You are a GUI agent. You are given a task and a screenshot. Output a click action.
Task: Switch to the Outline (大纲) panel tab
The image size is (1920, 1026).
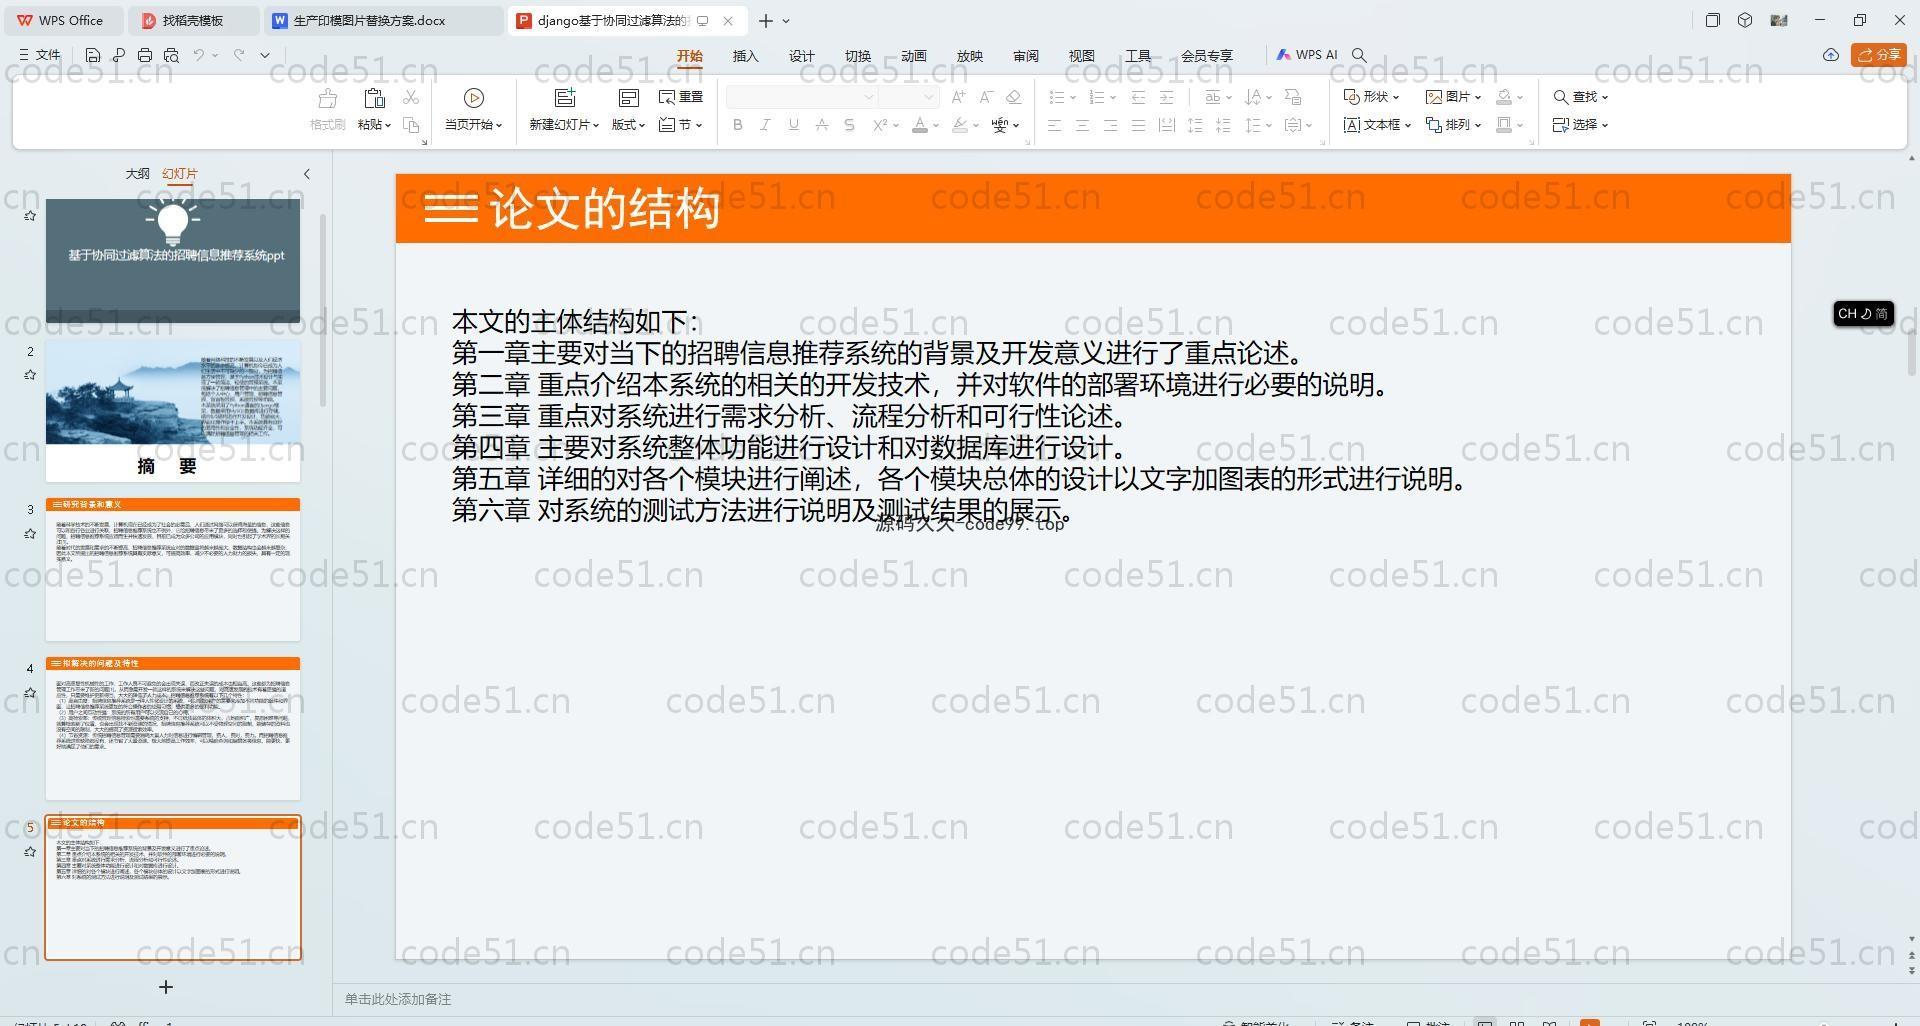coord(138,174)
